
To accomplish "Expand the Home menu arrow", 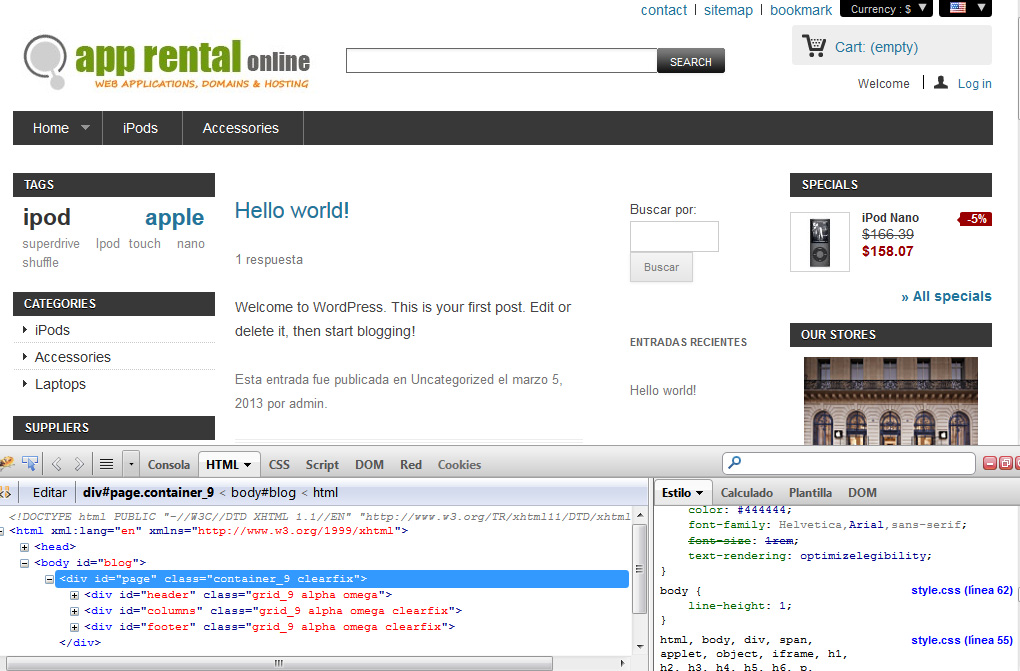I will 85,128.
